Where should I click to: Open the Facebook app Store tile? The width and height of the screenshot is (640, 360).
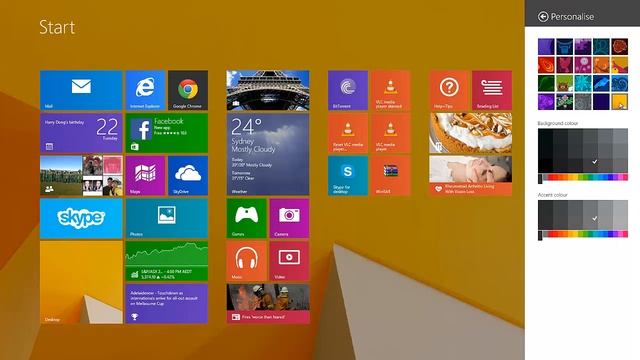pyautogui.click(x=167, y=133)
